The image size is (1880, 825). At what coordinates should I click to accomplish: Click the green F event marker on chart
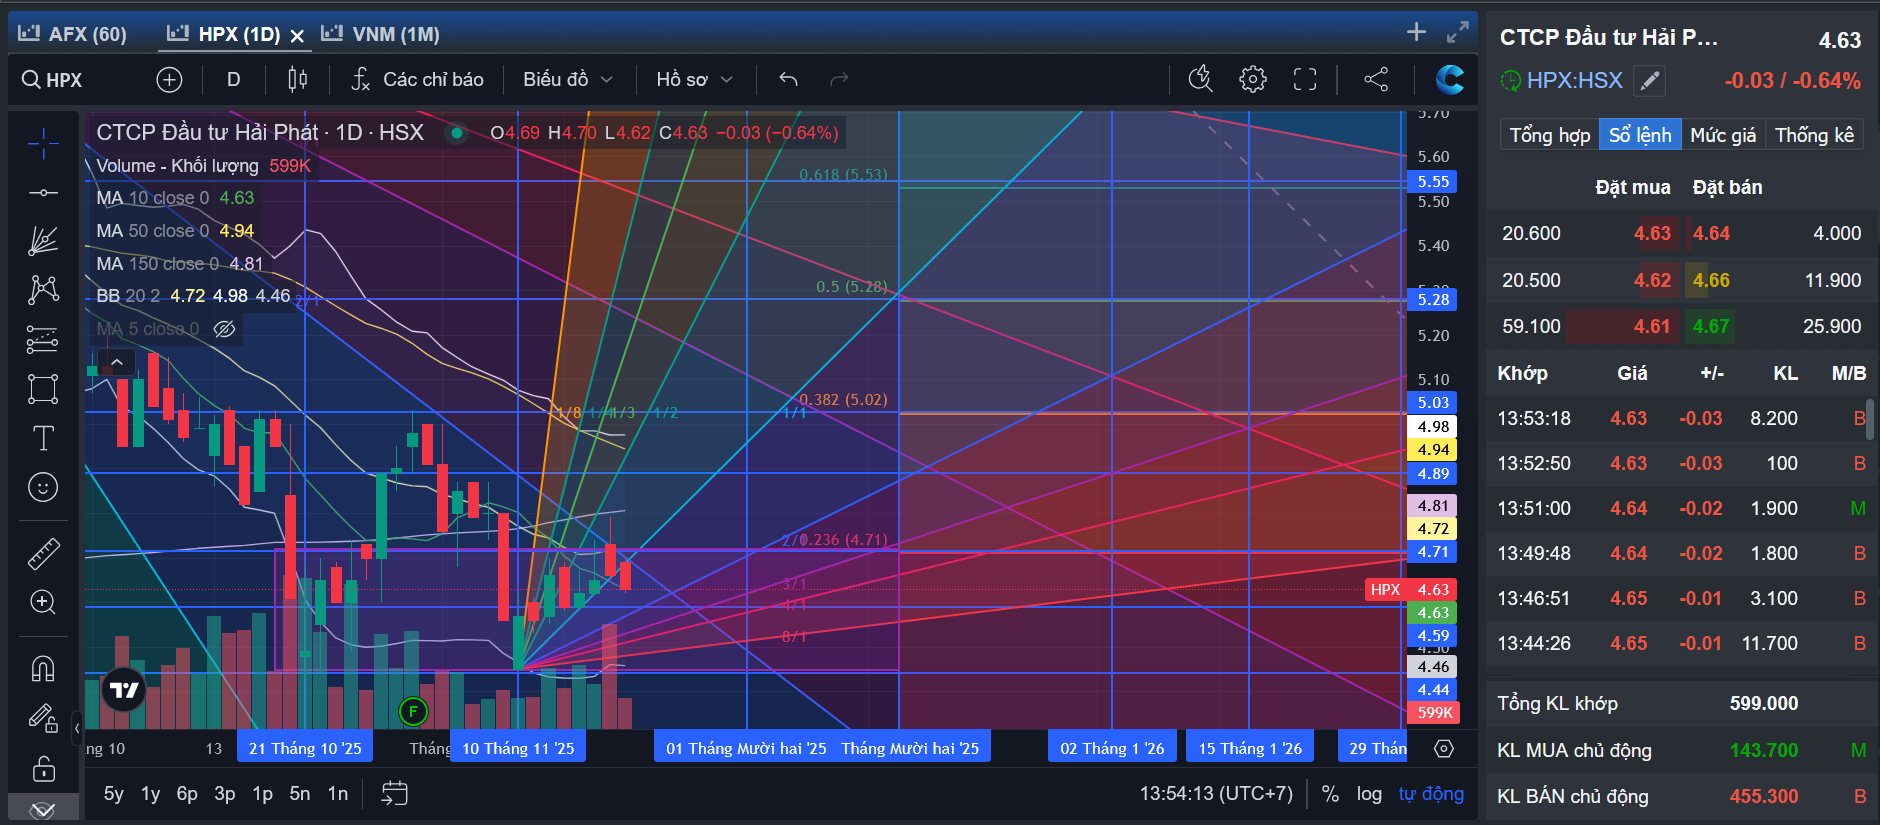point(413,712)
